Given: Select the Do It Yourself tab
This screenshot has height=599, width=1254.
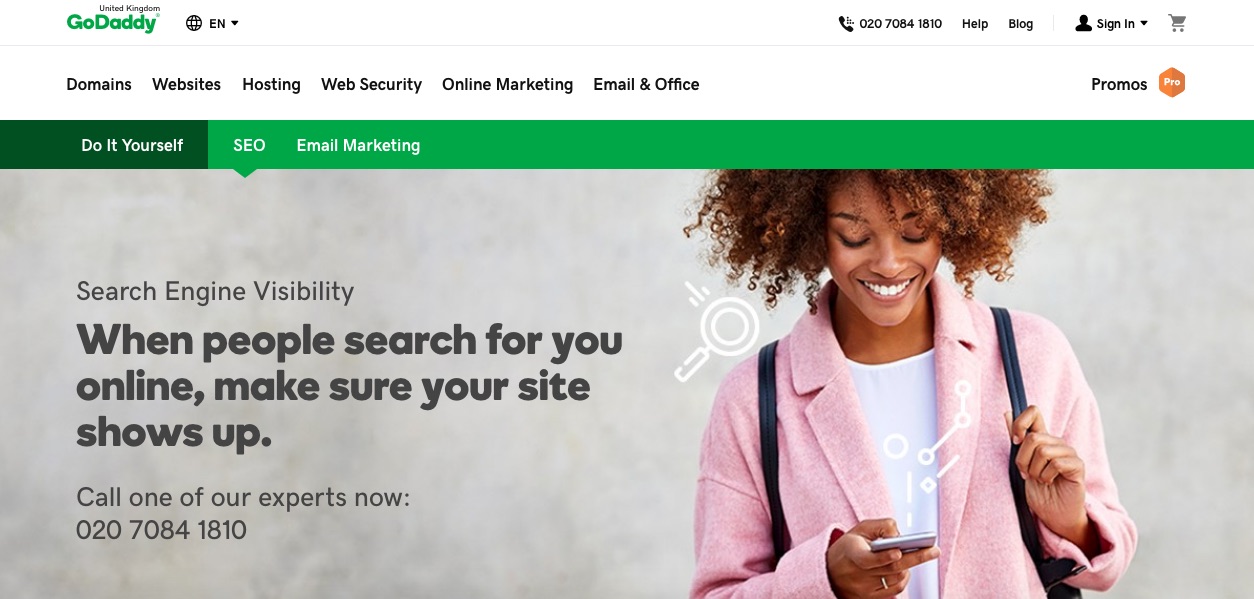Looking at the screenshot, I should [132, 145].
